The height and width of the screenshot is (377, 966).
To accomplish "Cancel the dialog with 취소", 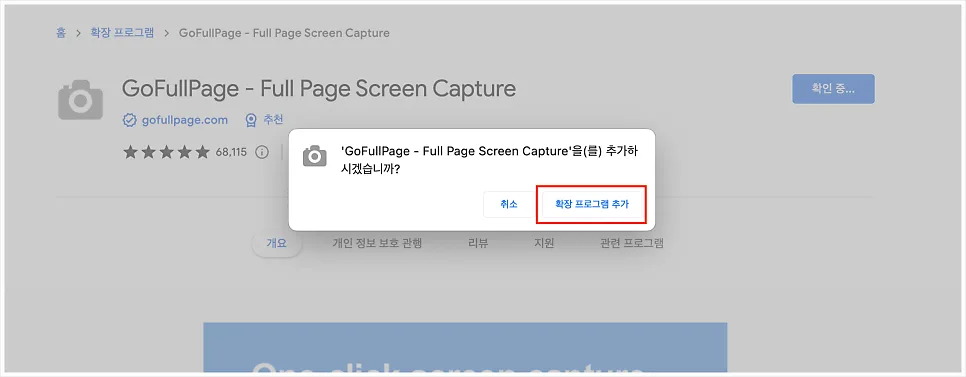I will coord(509,205).
